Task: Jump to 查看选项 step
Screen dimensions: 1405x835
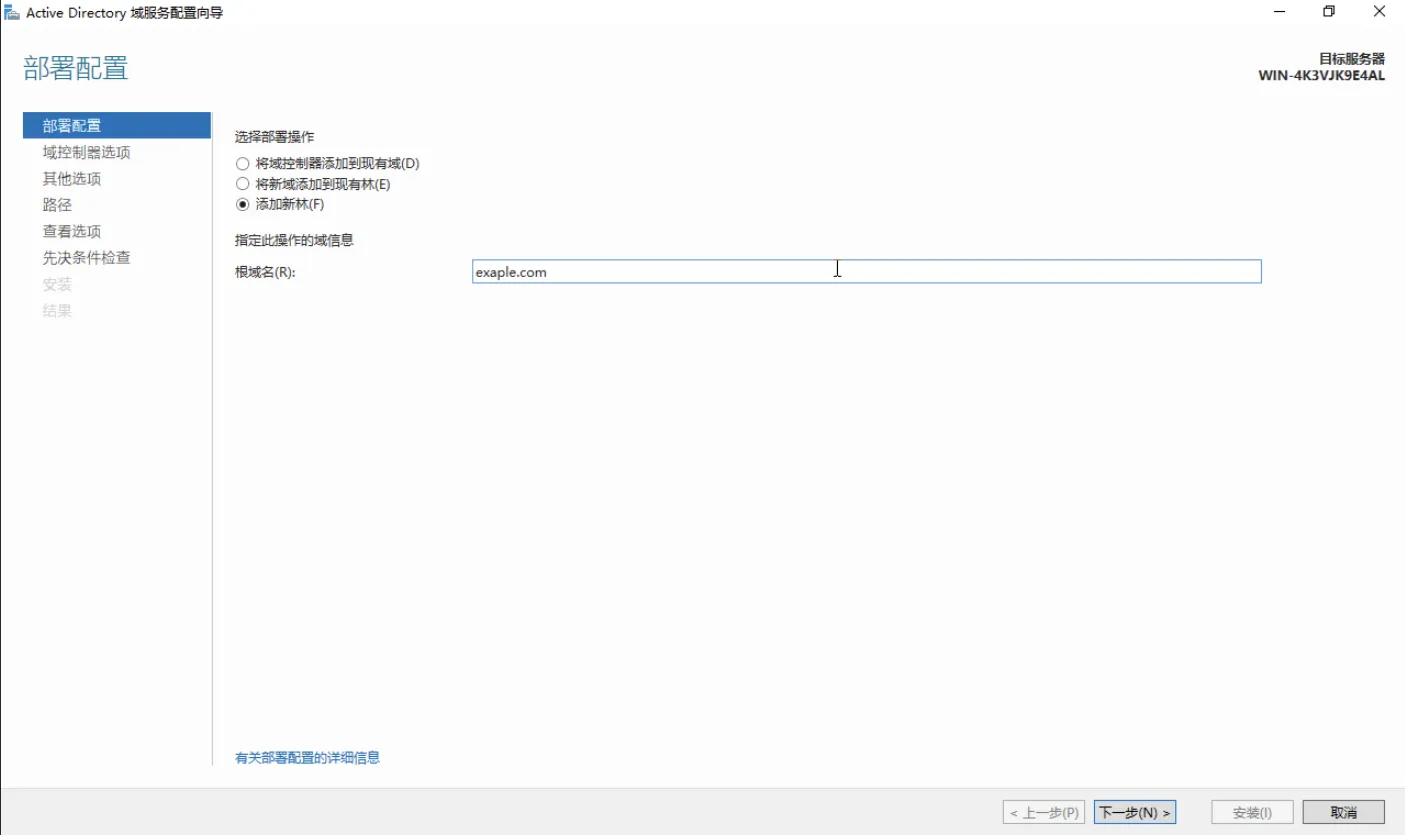Action: coord(72,231)
